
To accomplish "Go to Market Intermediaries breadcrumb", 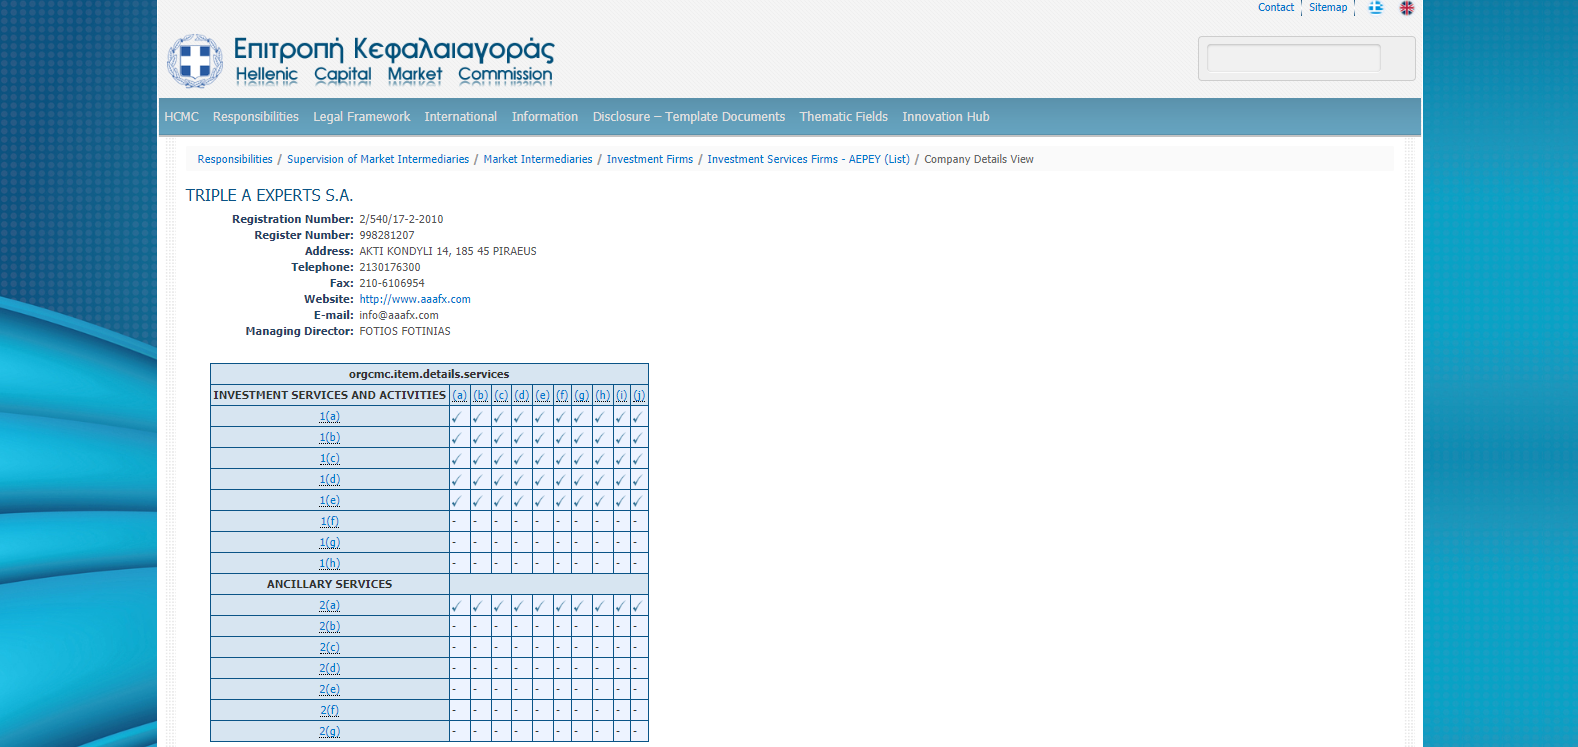I will point(538,159).
